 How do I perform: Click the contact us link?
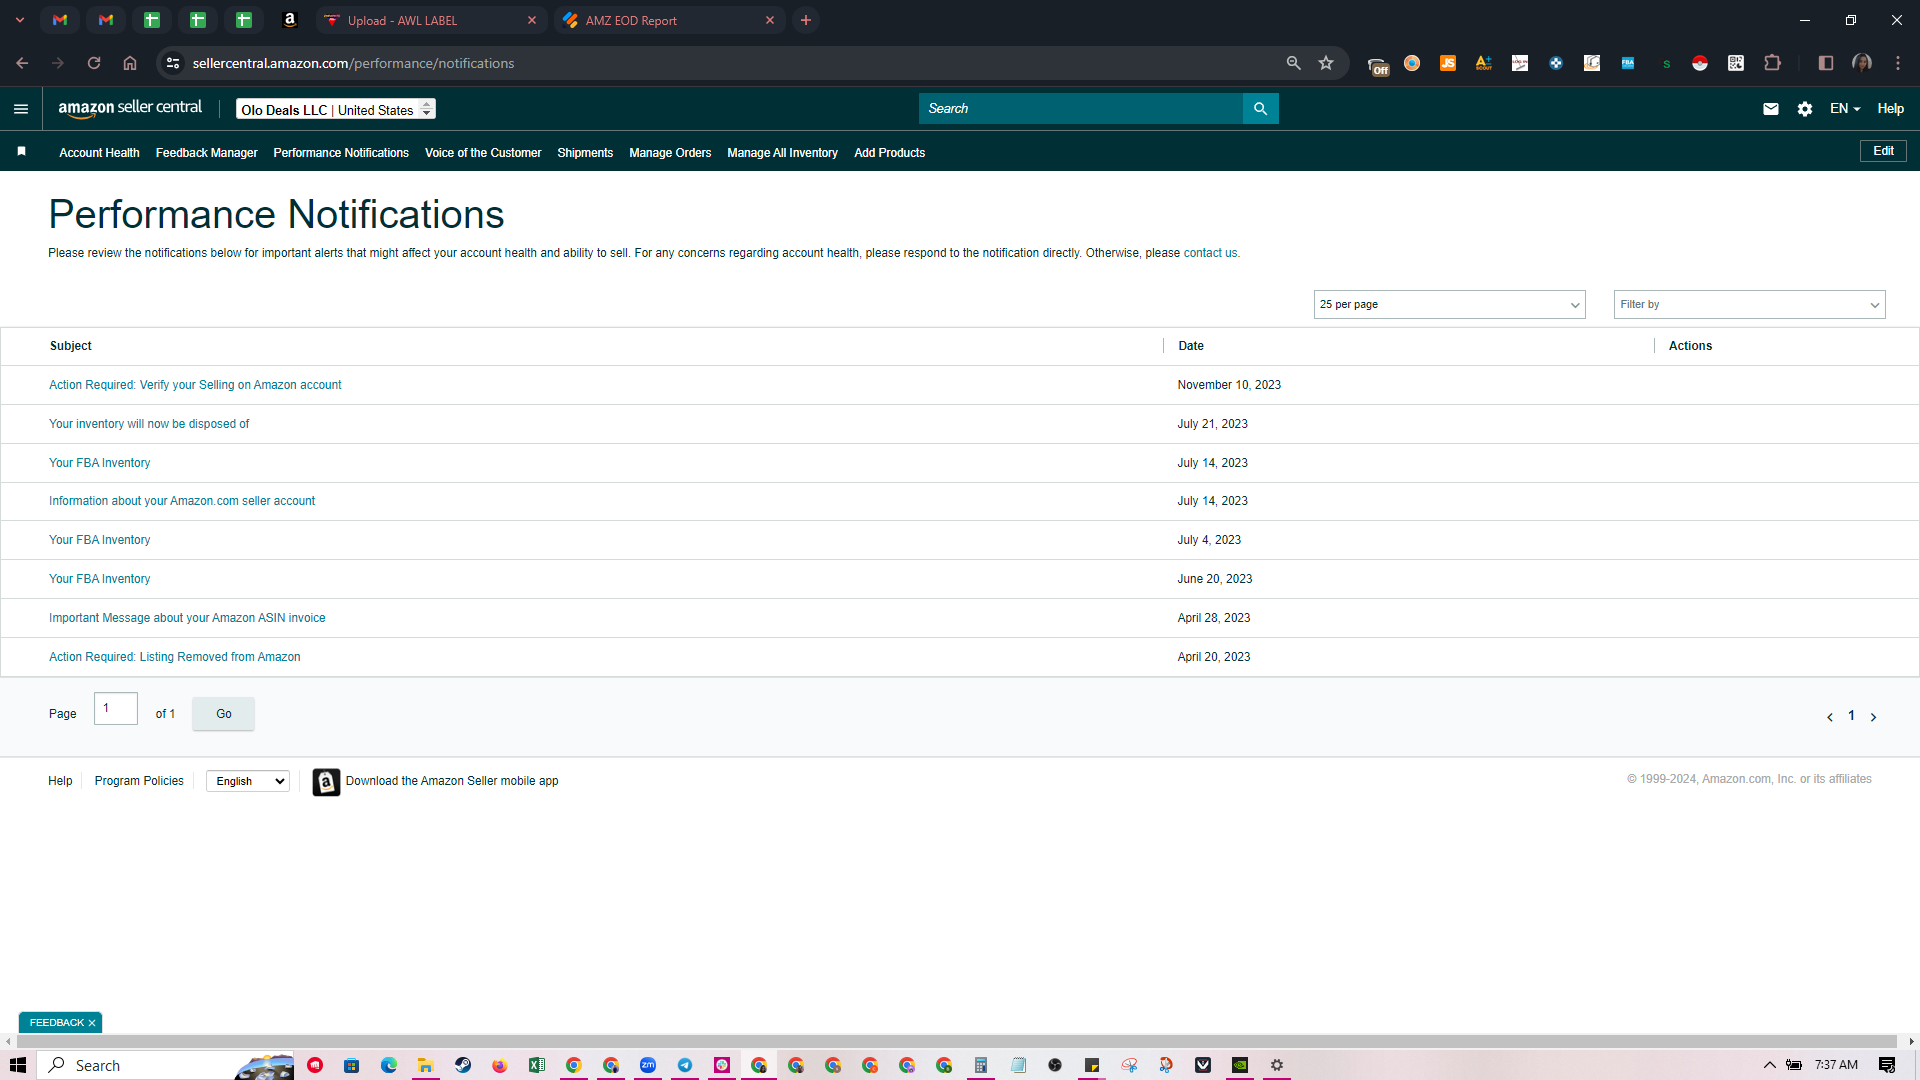tap(1210, 253)
